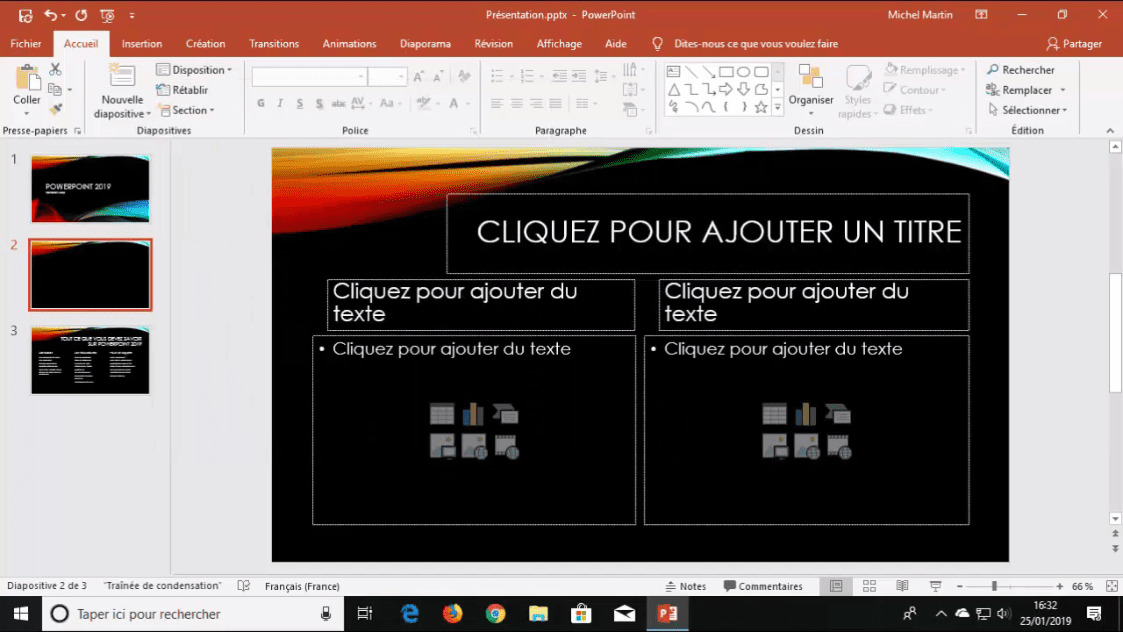Insert a table using the left placeholder icon

(x=442, y=414)
